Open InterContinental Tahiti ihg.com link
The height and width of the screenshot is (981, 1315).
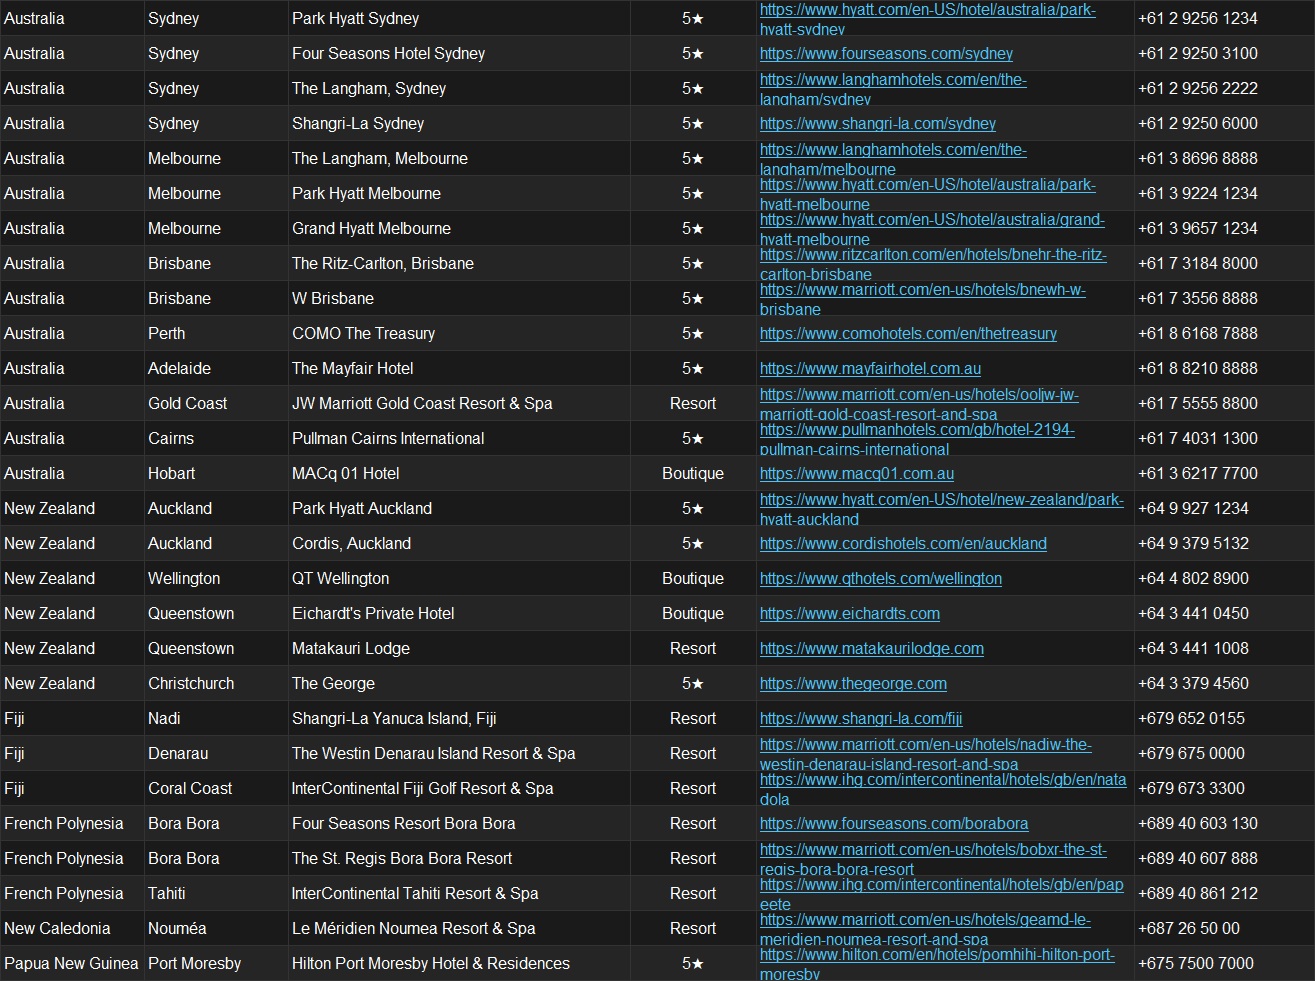942,893
